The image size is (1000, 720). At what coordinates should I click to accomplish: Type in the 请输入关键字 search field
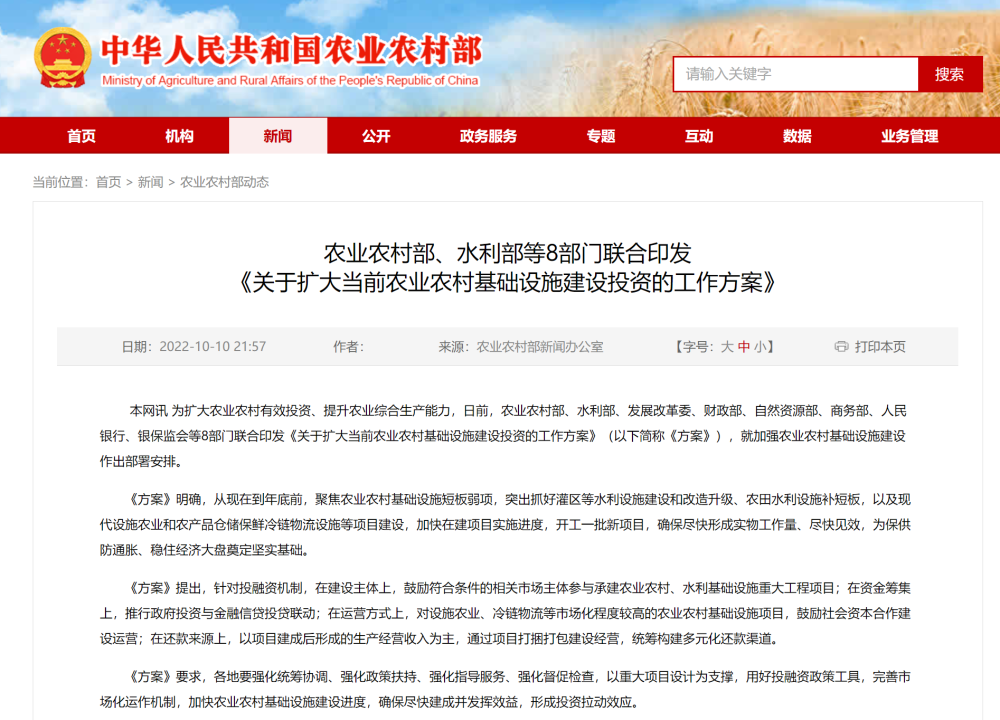pyautogui.click(x=795, y=74)
